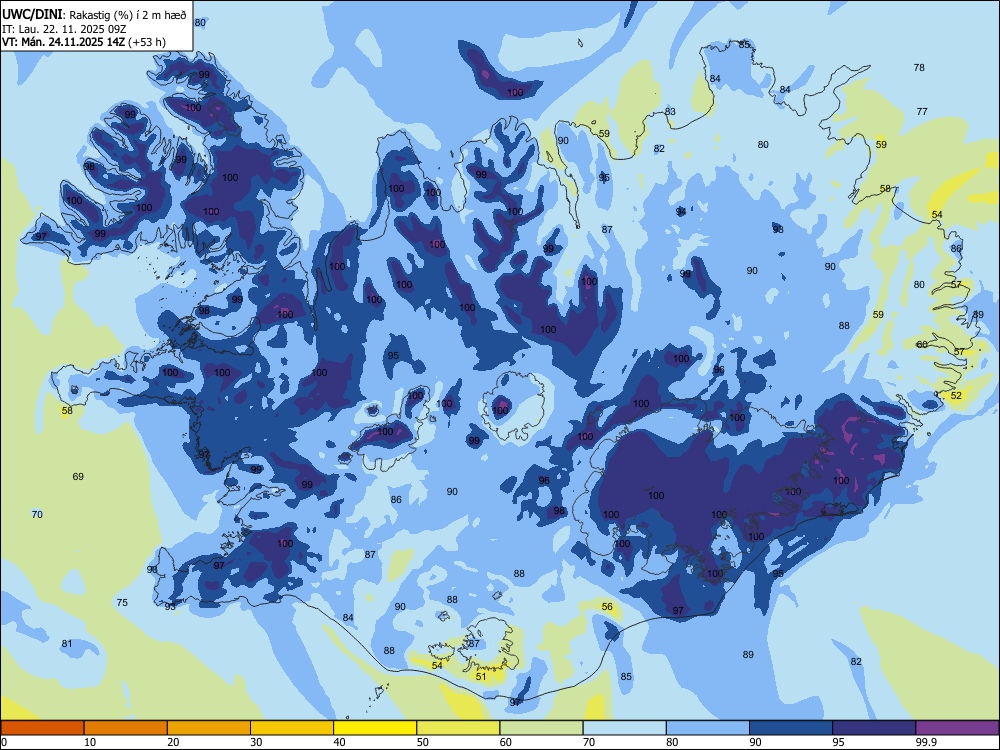Screen dimensions: 1000x750
Task: Click the '10' legend scale label
Action: (90, 742)
